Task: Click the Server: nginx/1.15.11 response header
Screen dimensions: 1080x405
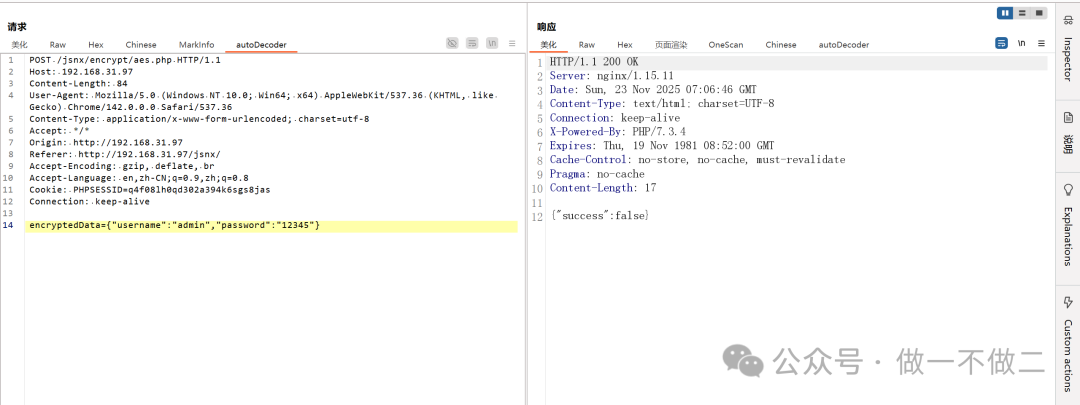Action: point(611,76)
